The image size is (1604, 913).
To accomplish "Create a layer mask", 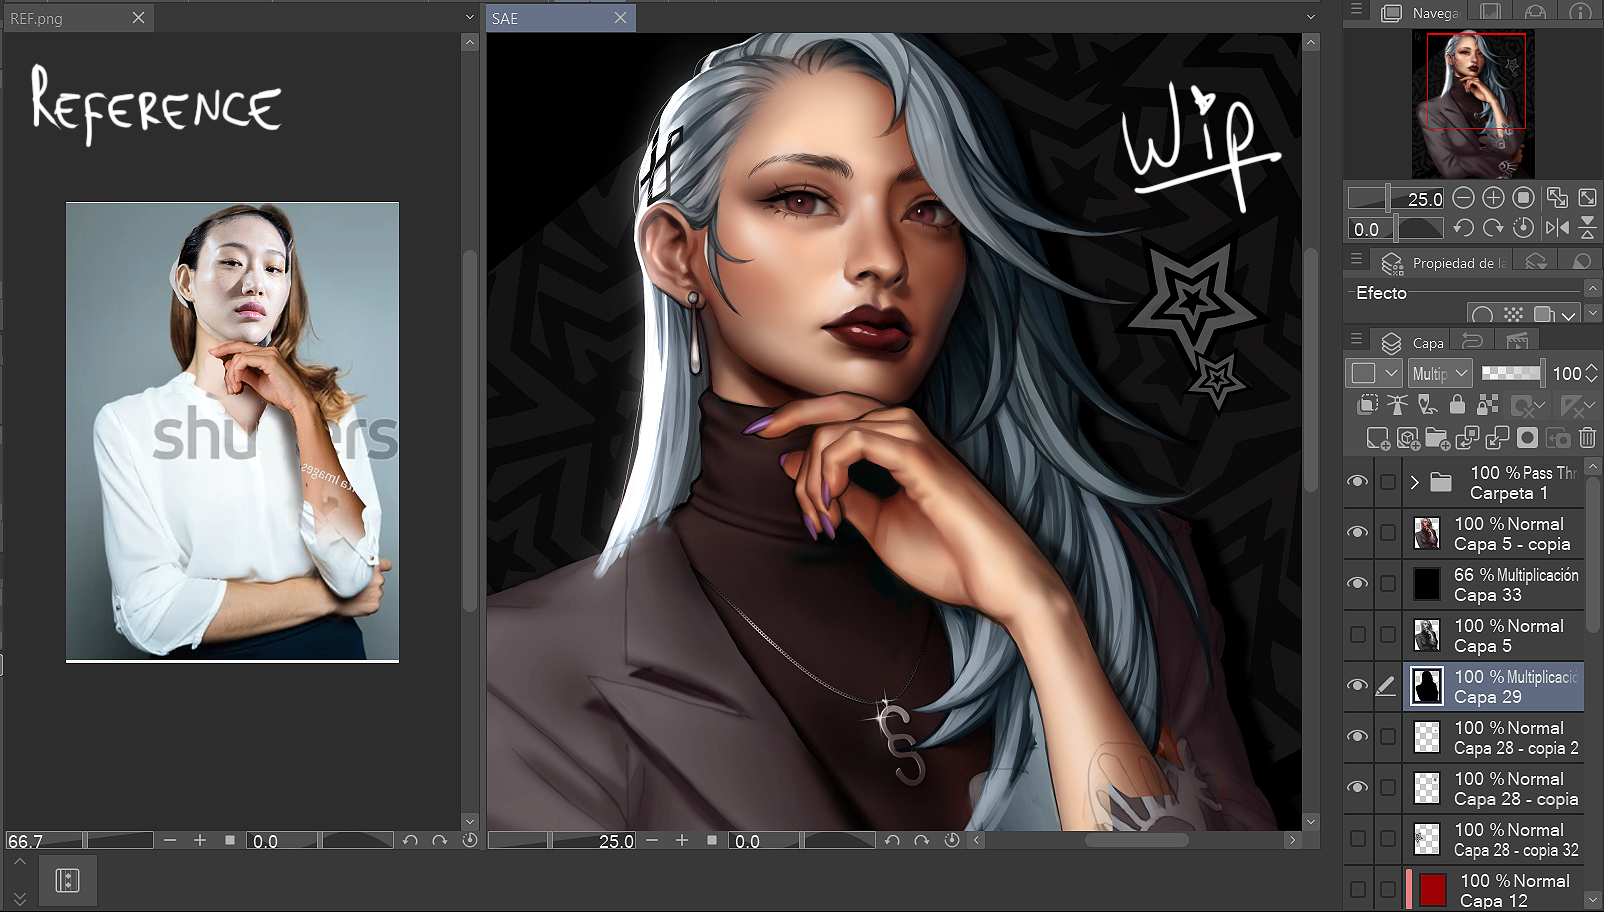I will pos(1527,438).
